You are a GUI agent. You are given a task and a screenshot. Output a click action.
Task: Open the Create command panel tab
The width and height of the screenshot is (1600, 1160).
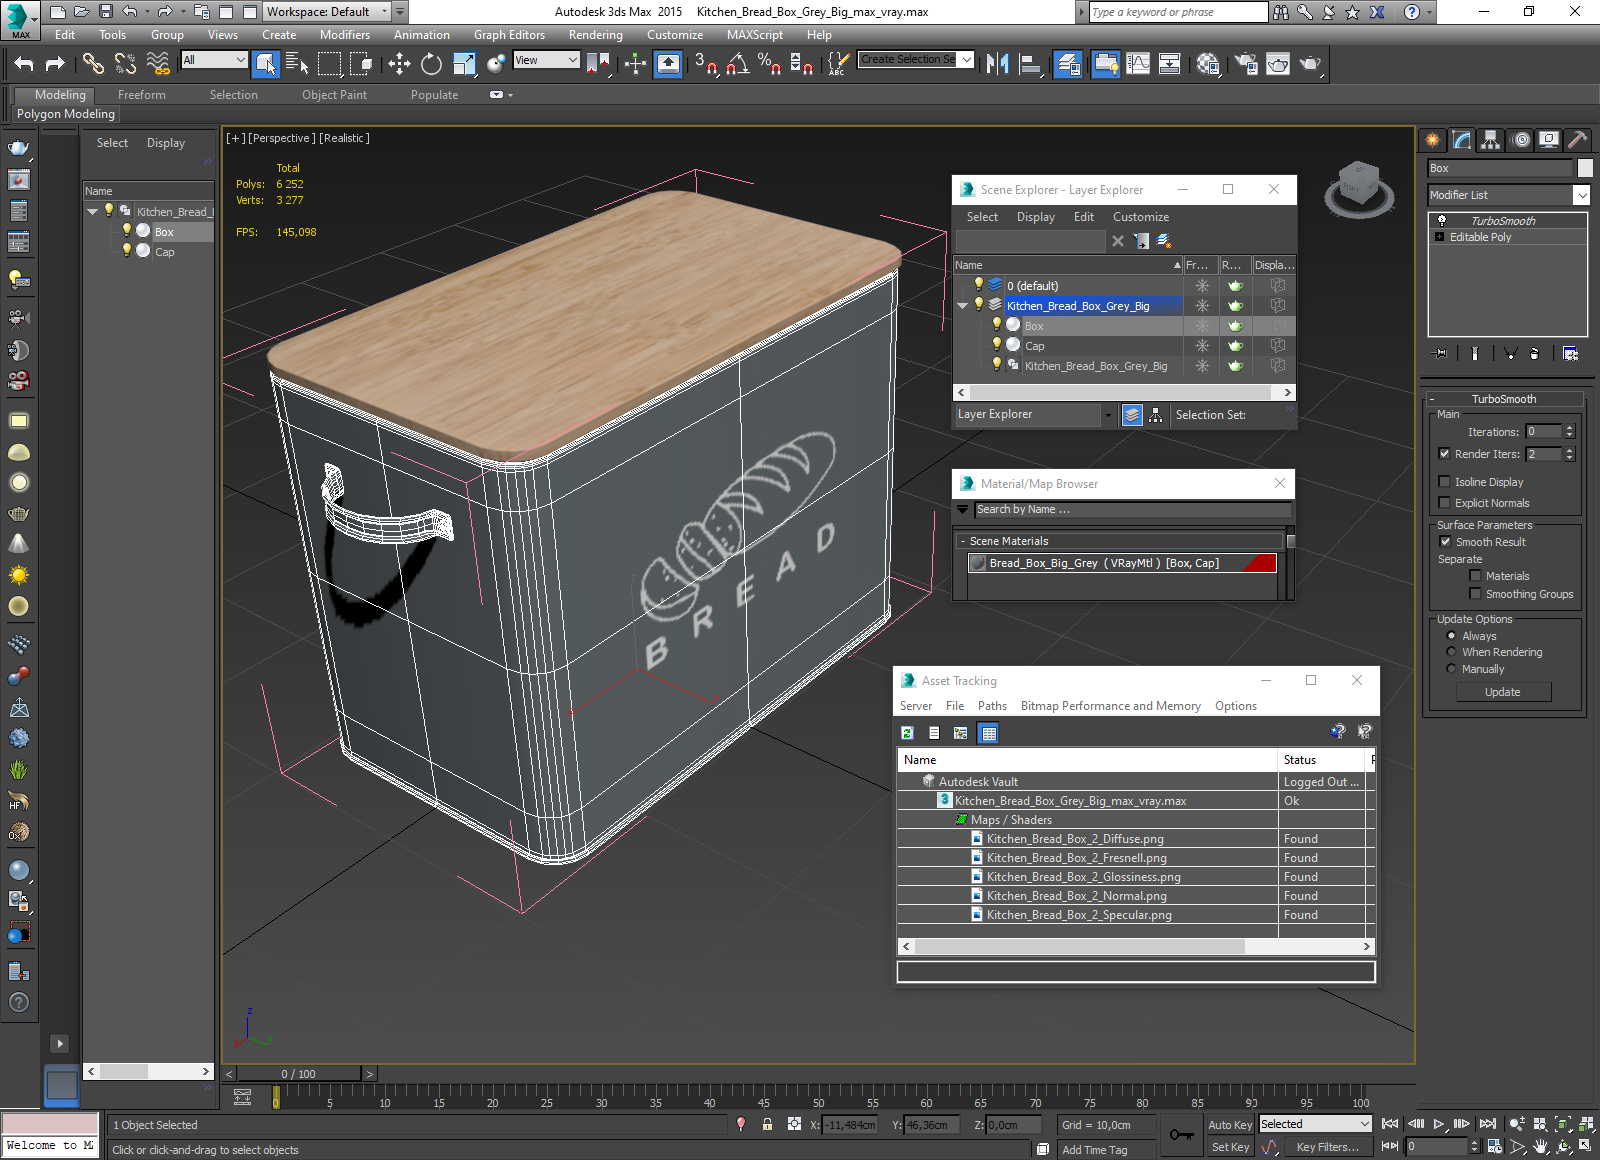pos(1433,140)
